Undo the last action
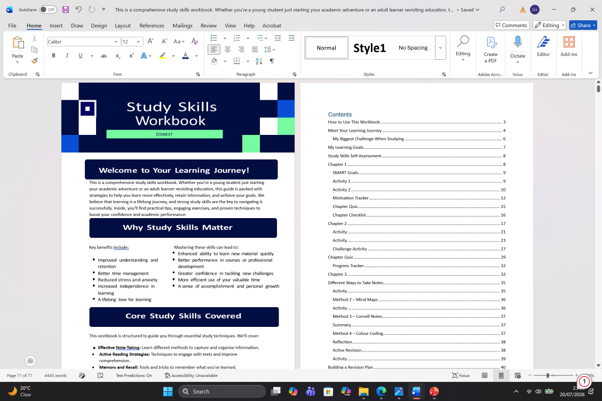The width and height of the screenshot is (602, 401). click(78, 10)
